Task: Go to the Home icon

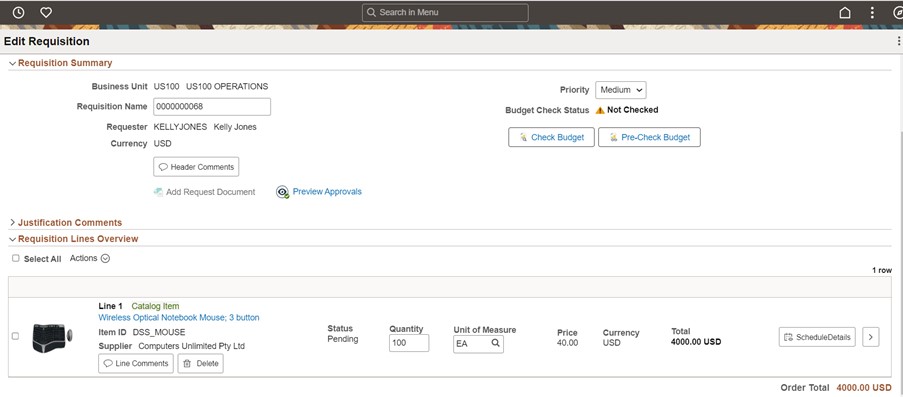Action: (x=845, y=12)
